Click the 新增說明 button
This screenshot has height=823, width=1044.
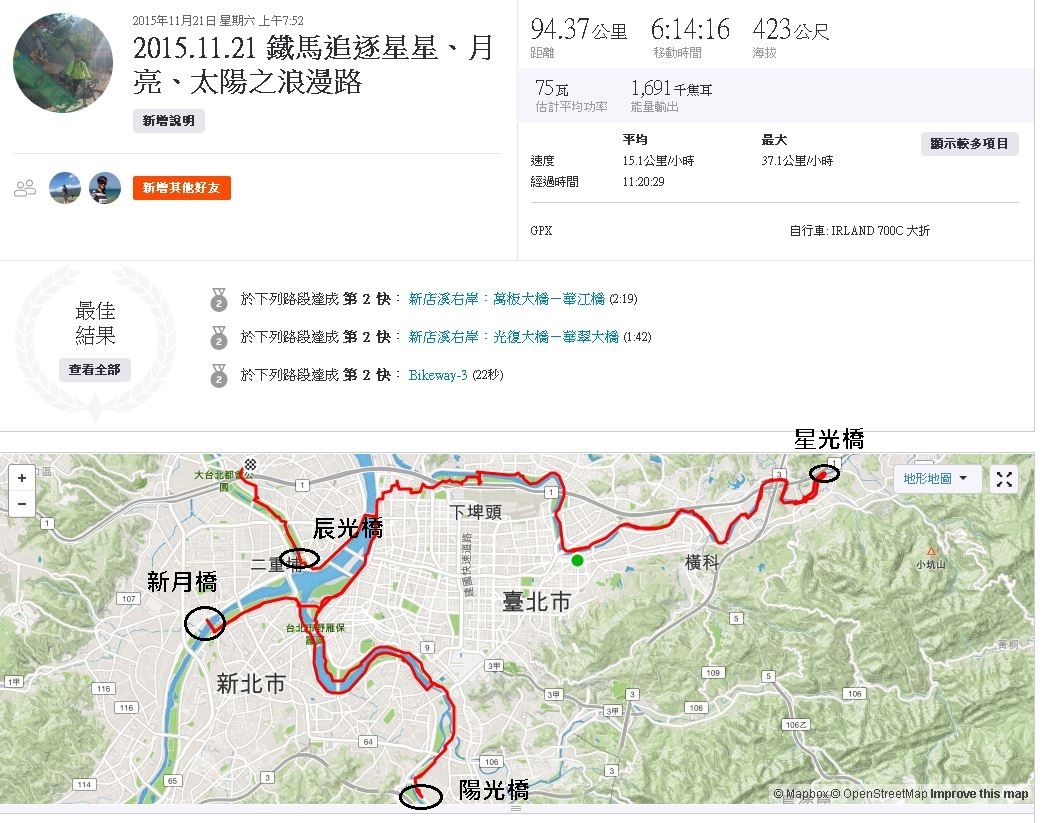tap(168, 121)
